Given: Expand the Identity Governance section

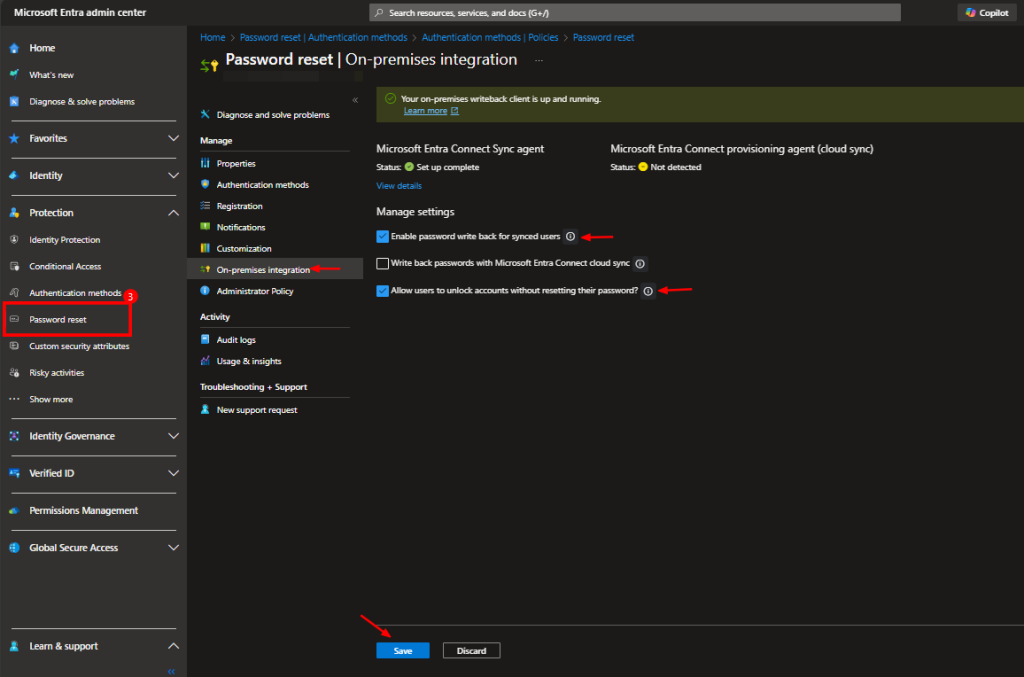Looking at the screenshot, I should (173, 436).
